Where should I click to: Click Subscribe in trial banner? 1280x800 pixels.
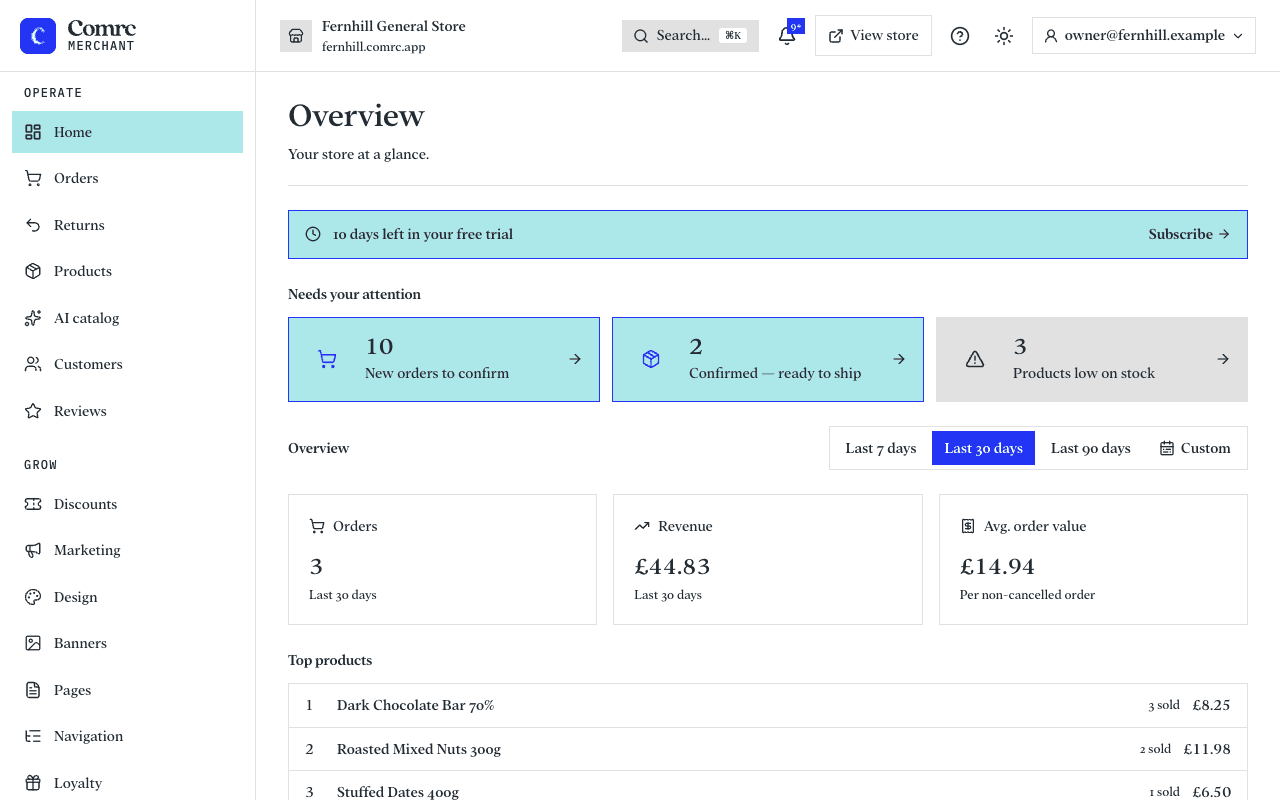click(x=1189, y=234)
